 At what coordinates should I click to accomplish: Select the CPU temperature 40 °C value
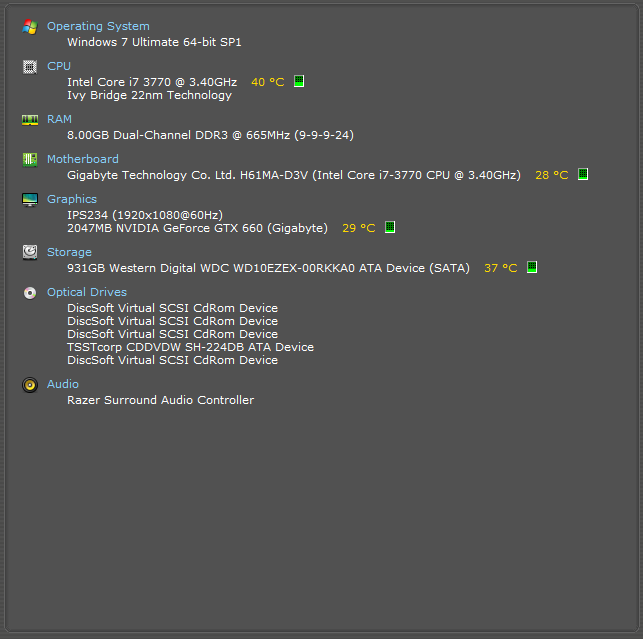pyautogui.click(x=268, y=82)
